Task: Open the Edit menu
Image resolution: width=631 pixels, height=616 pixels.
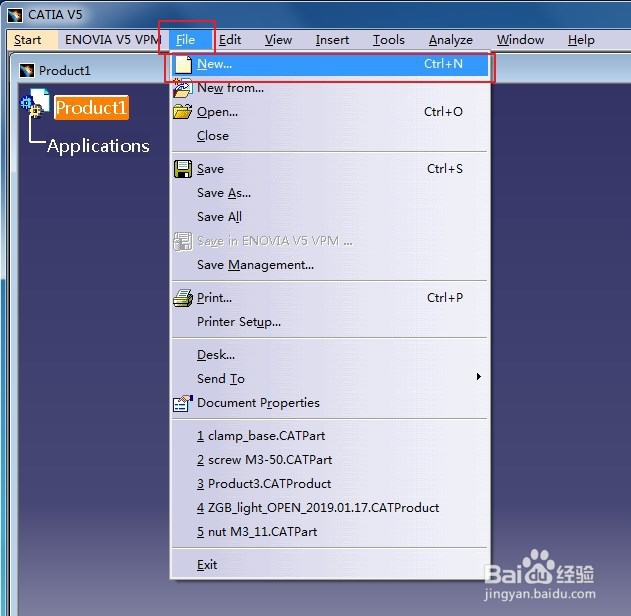Action: coord(230,40)
